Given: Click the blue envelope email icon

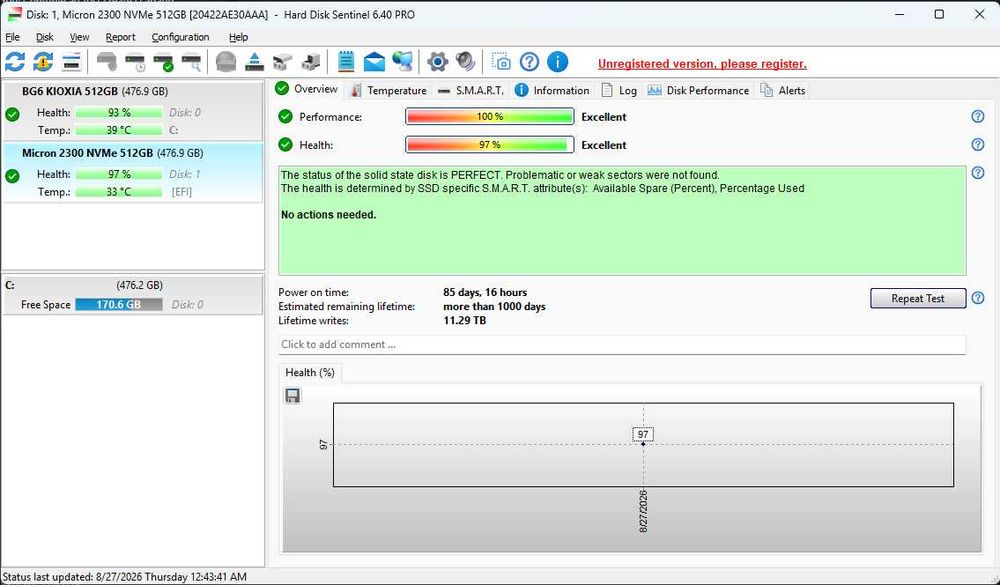Looking at the screenshot, I should [x=374, y=62].
